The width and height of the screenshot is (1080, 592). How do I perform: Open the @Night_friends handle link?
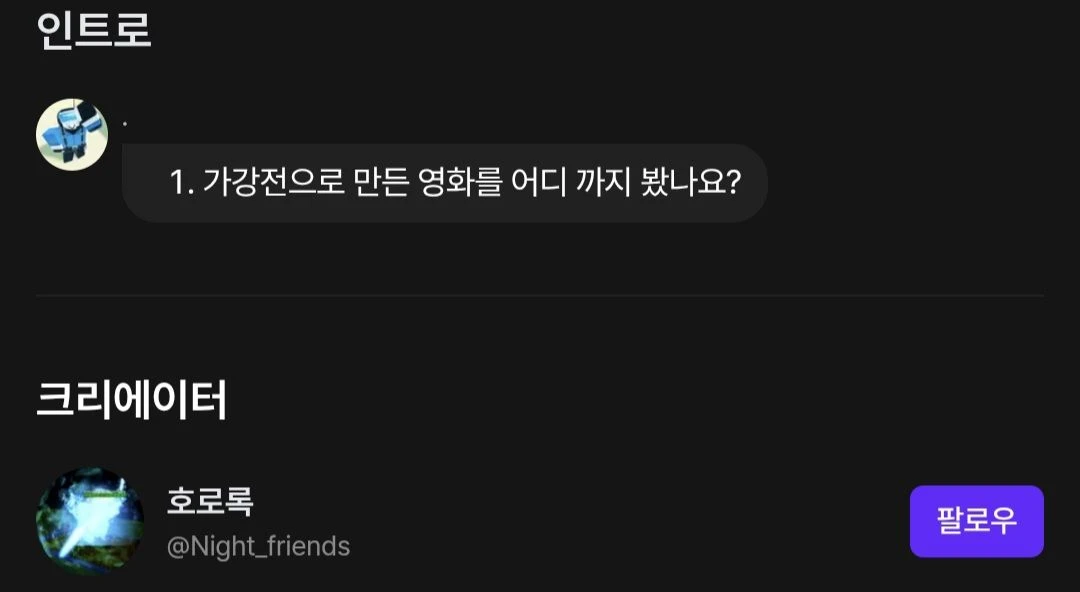[258, 546]
